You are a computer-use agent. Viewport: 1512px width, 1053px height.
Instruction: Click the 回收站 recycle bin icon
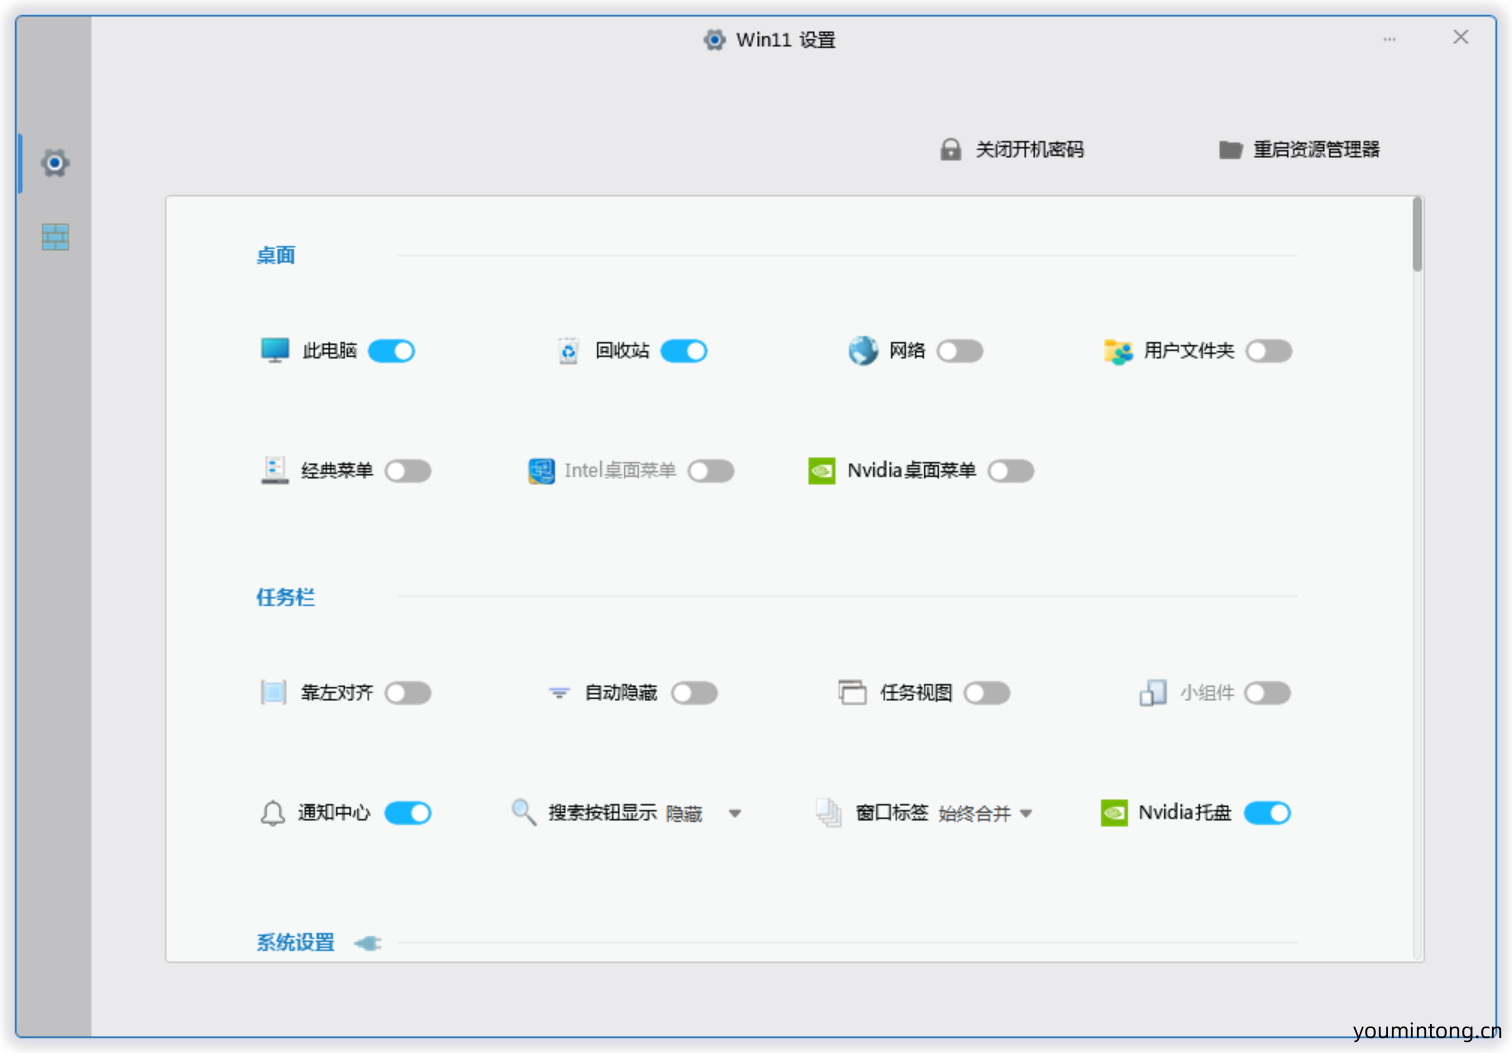tap(568, 350)
